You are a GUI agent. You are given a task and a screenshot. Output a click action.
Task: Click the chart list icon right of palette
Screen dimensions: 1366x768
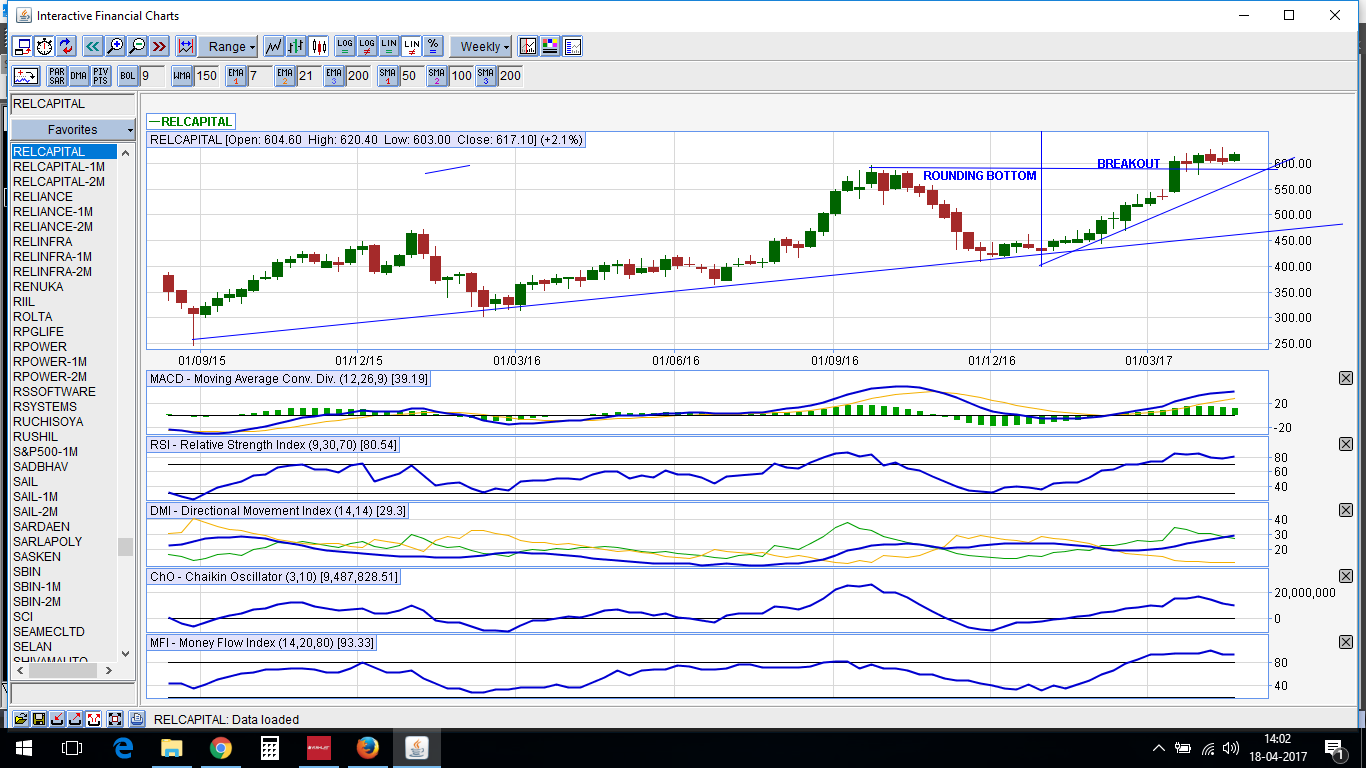(x=572, y=46)
